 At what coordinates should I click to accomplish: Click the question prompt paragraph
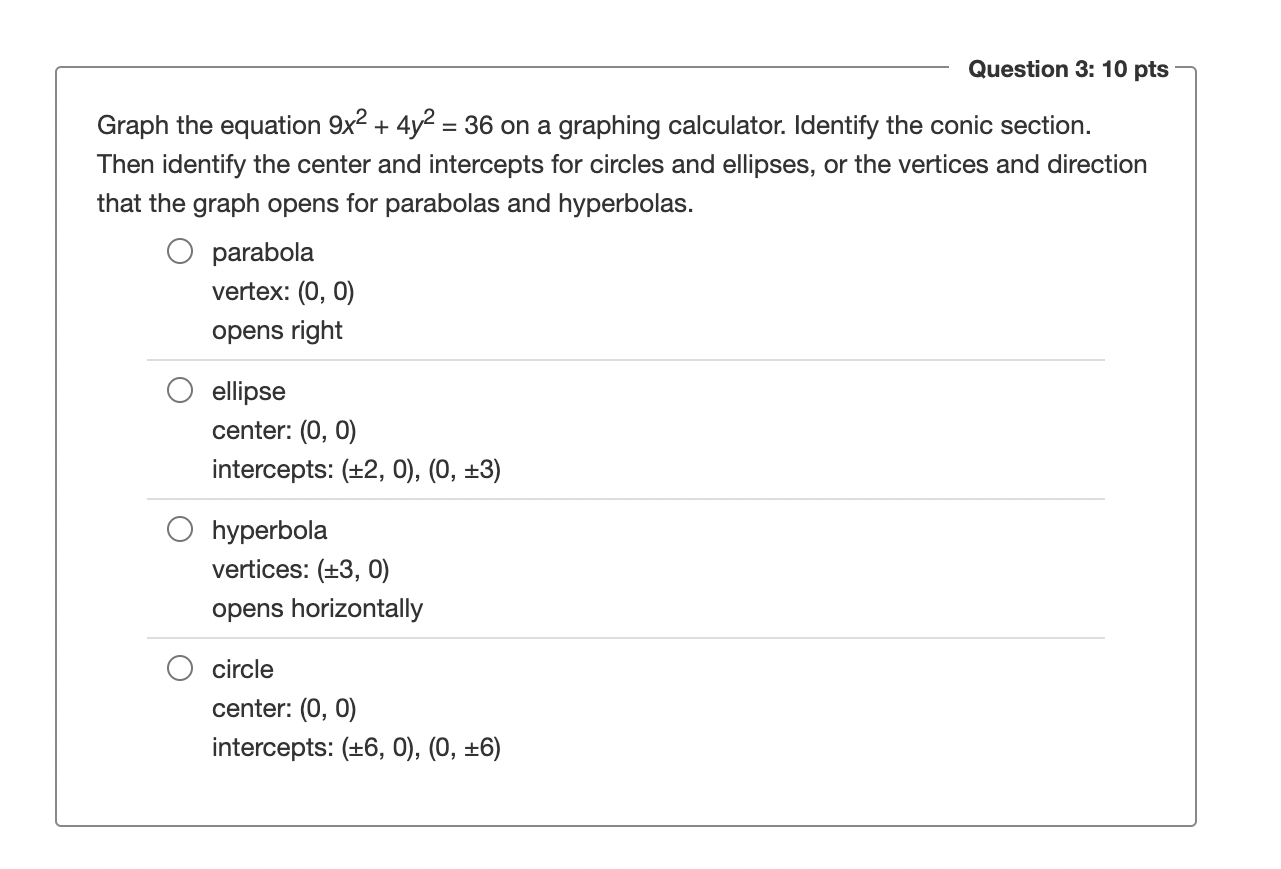click(x=620, y=163)
